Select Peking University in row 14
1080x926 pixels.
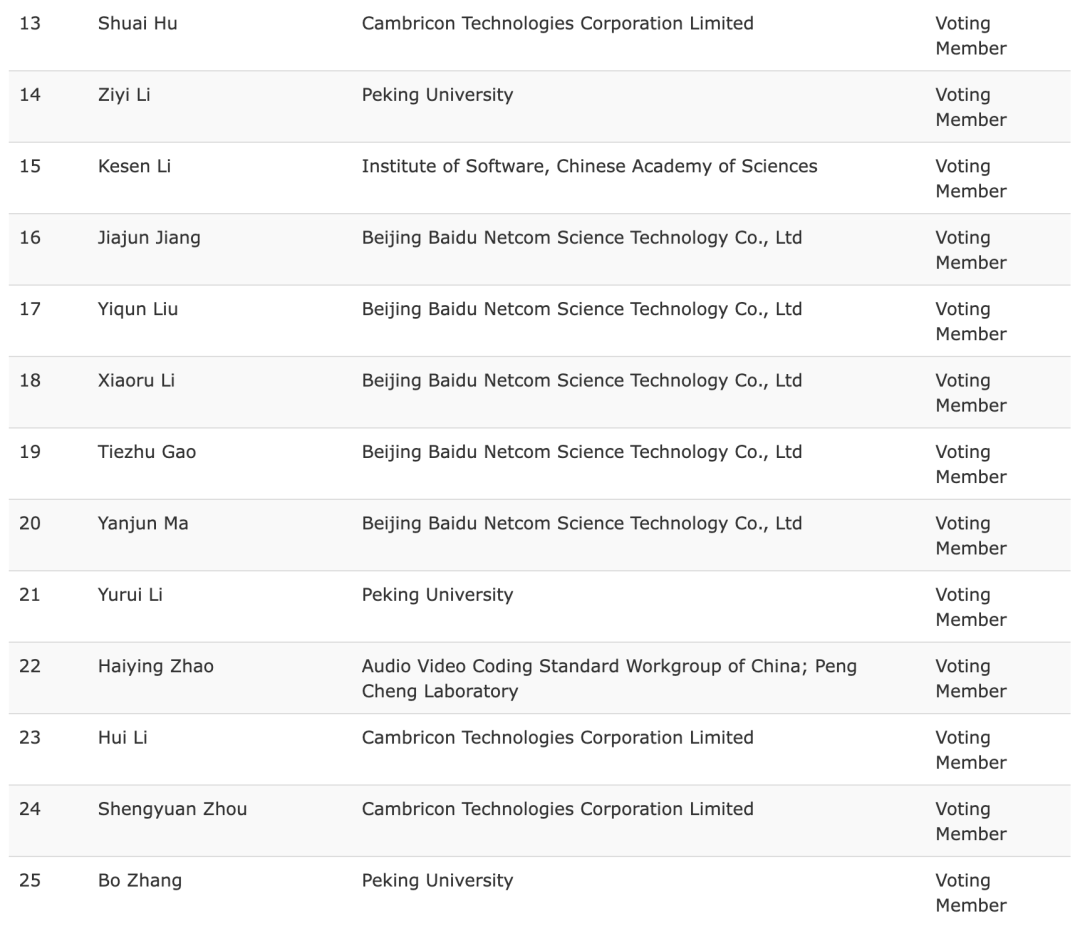click(437, 95)
